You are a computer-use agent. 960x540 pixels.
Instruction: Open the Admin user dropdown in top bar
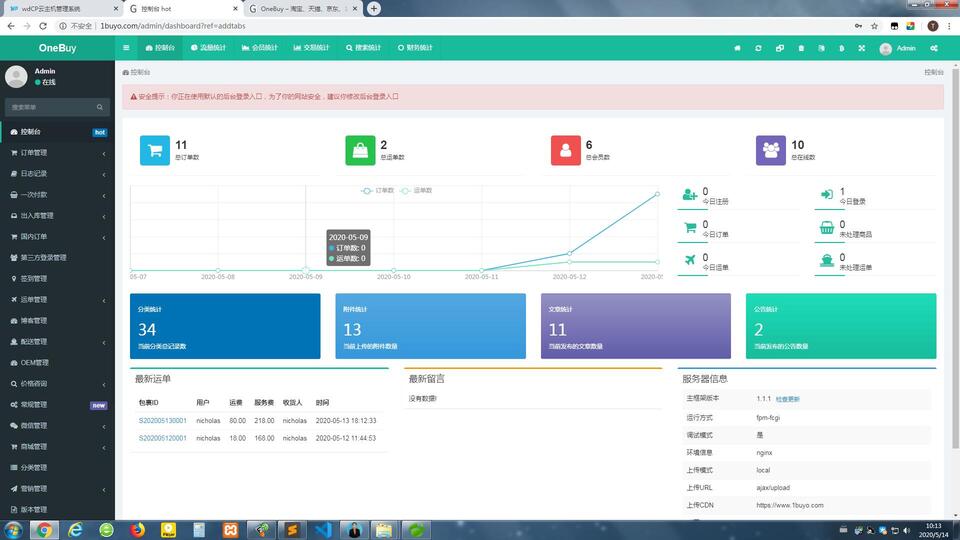pos(897,48)
